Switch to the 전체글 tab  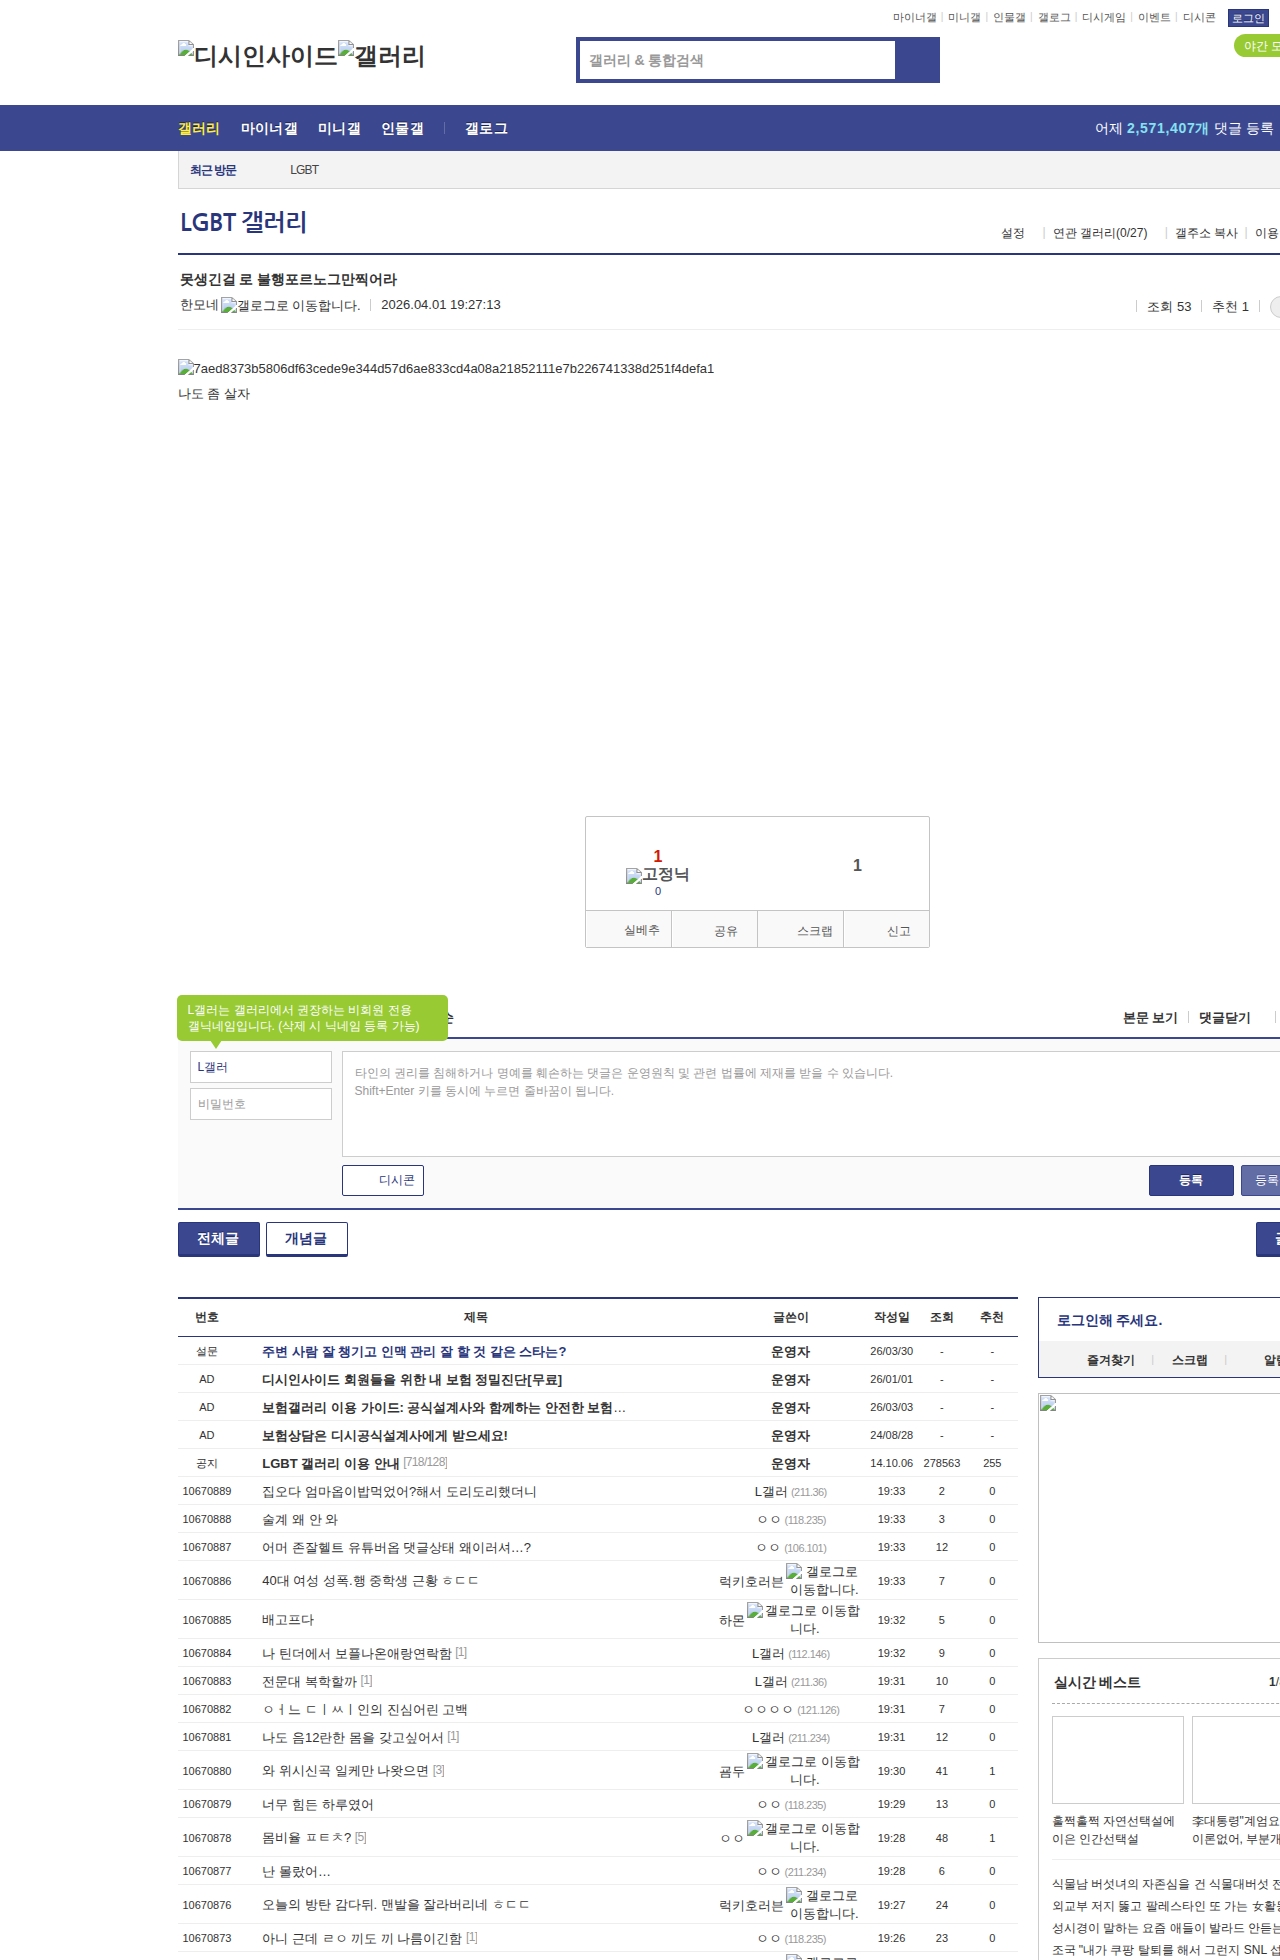[x=219, y=1239]
